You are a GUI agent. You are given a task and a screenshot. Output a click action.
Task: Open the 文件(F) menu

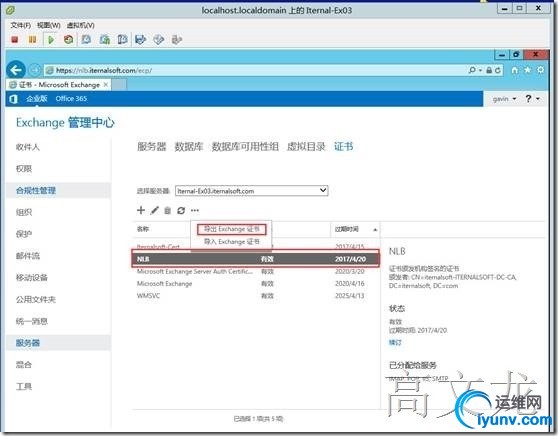[x=21, y=25]
